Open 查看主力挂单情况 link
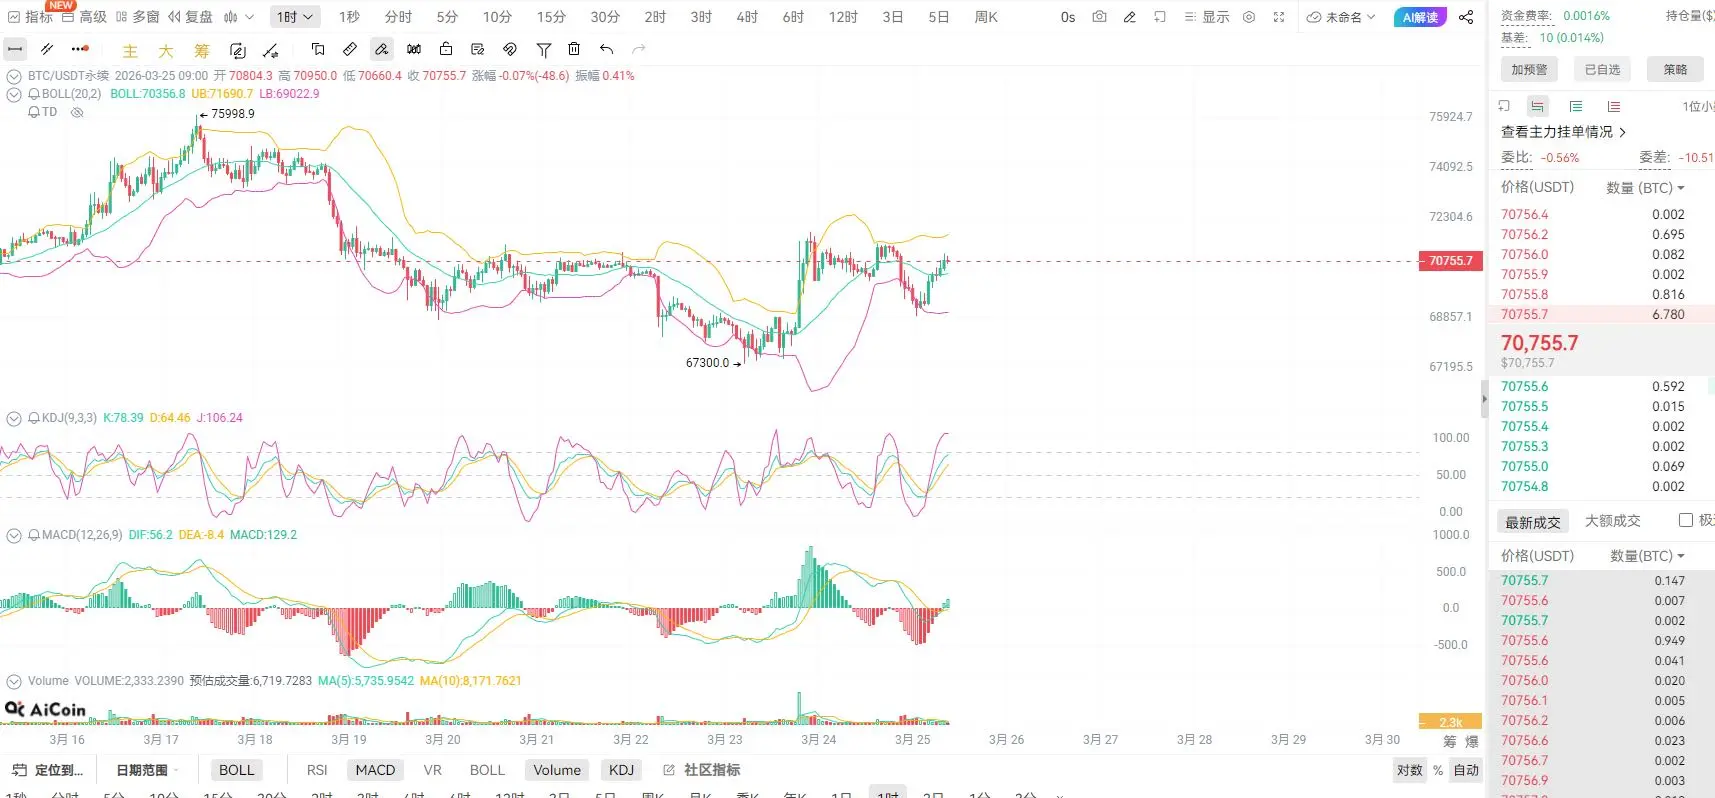1715x798 pixels. pyautogui.click(x=1564, y=132)
